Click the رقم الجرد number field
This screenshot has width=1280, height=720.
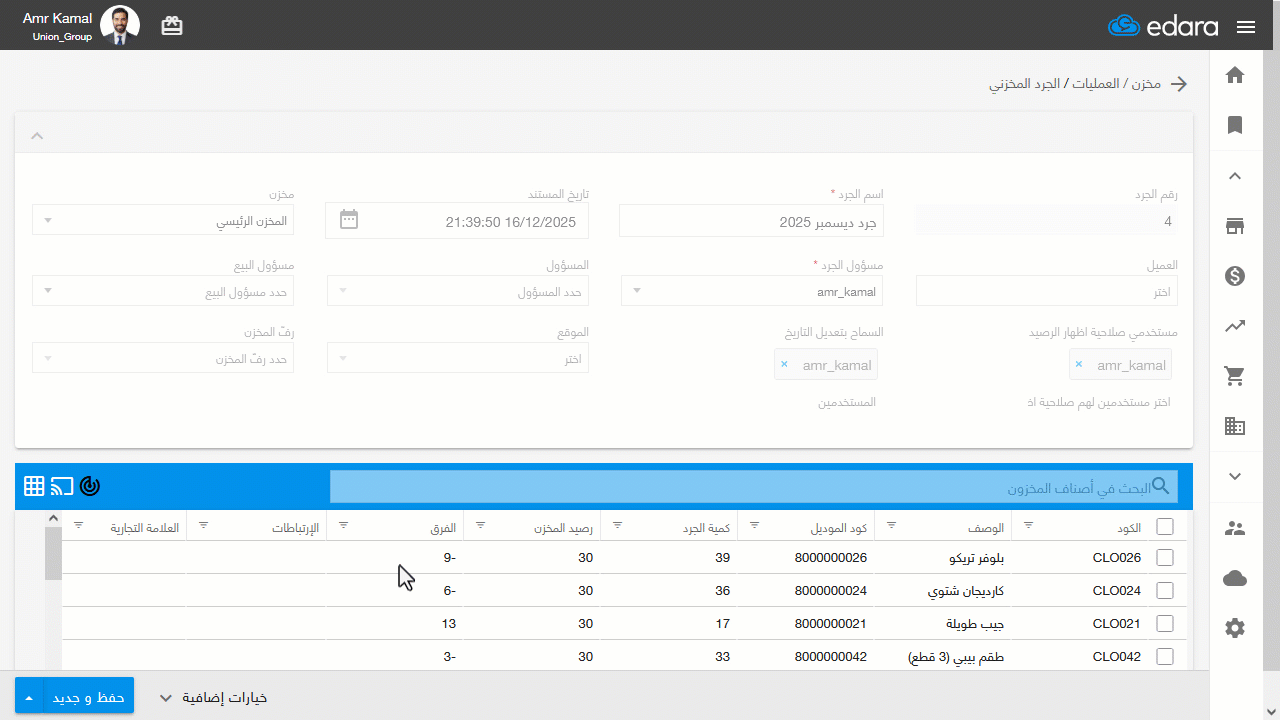[1047, 221]
